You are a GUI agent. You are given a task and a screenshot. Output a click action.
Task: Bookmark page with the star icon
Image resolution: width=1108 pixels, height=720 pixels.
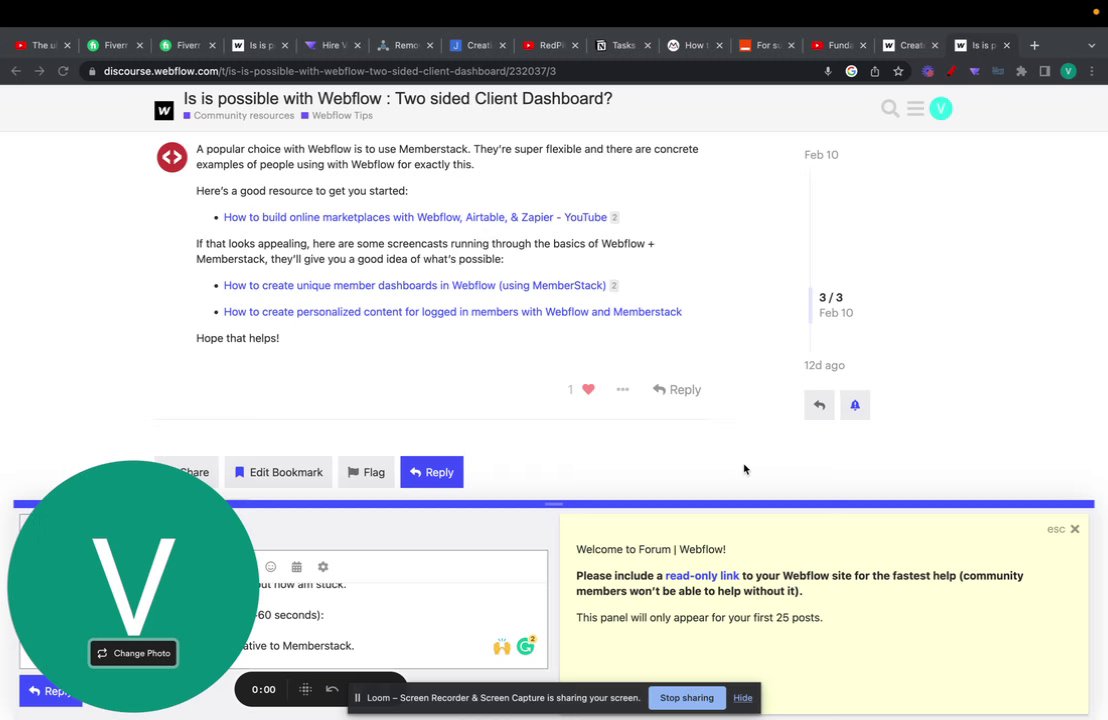[898, 71]
